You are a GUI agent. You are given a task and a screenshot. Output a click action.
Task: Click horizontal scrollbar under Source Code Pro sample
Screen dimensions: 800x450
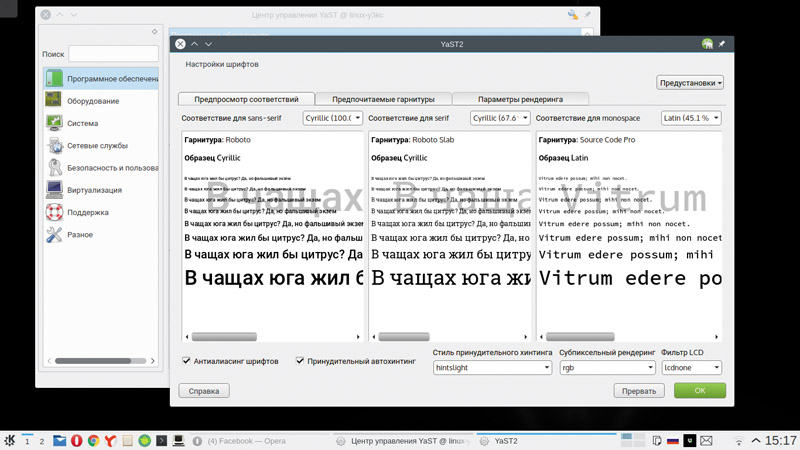580,337
